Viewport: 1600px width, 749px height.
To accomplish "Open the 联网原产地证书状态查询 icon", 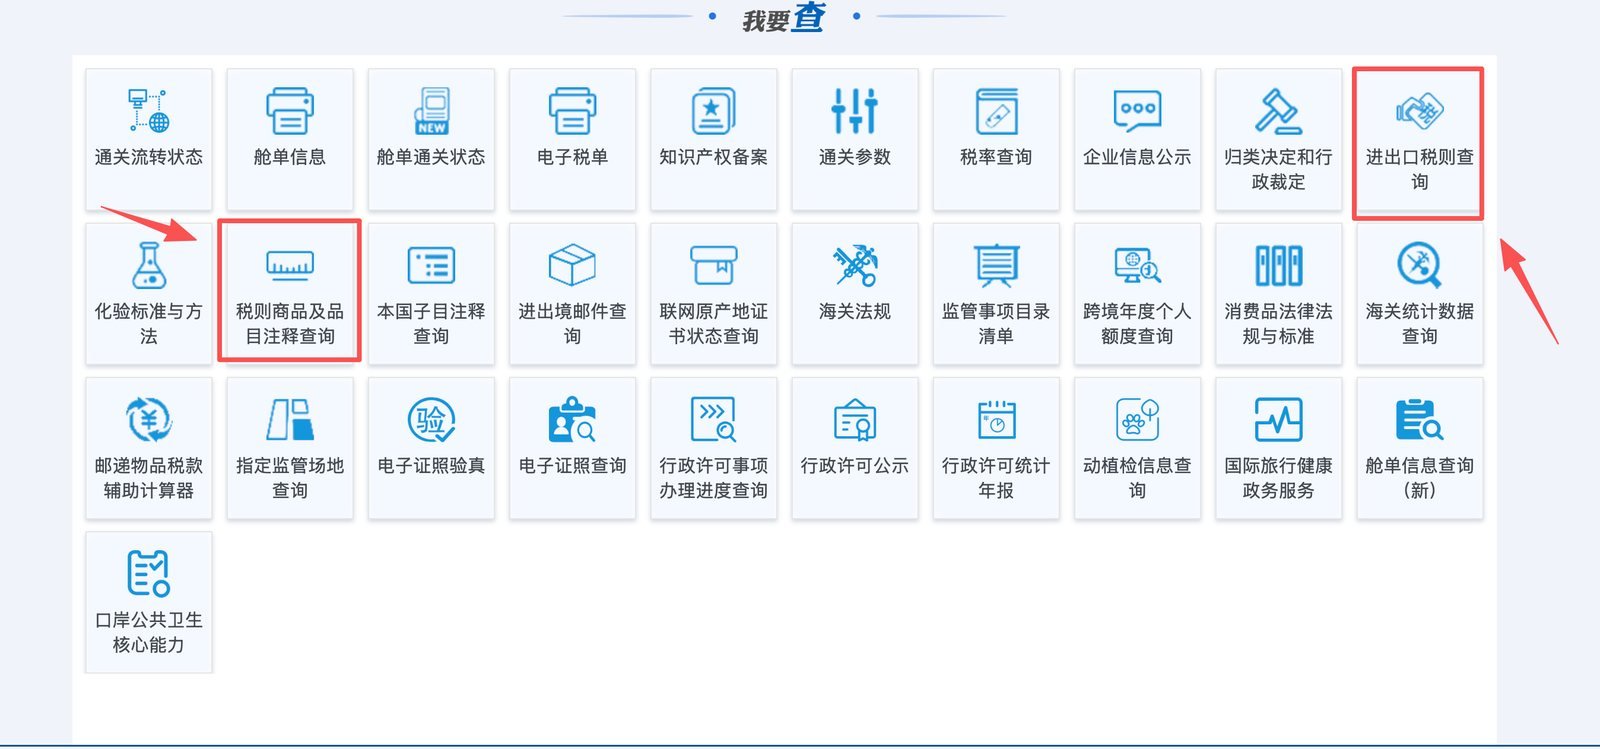I will [x=713, y=265].
